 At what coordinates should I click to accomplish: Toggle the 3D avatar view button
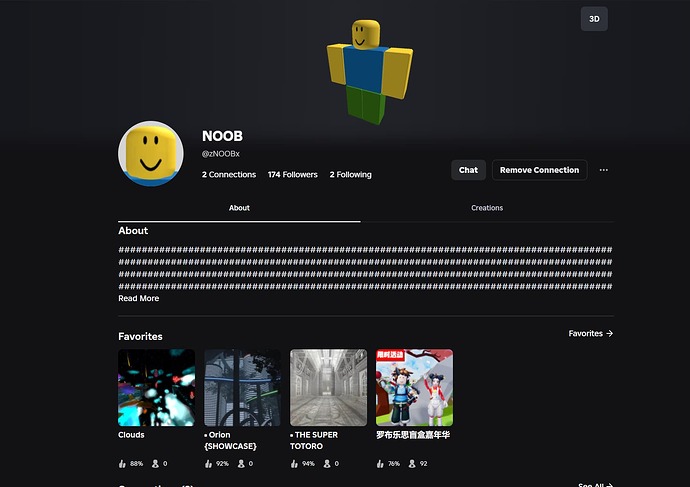coord(594,19)
